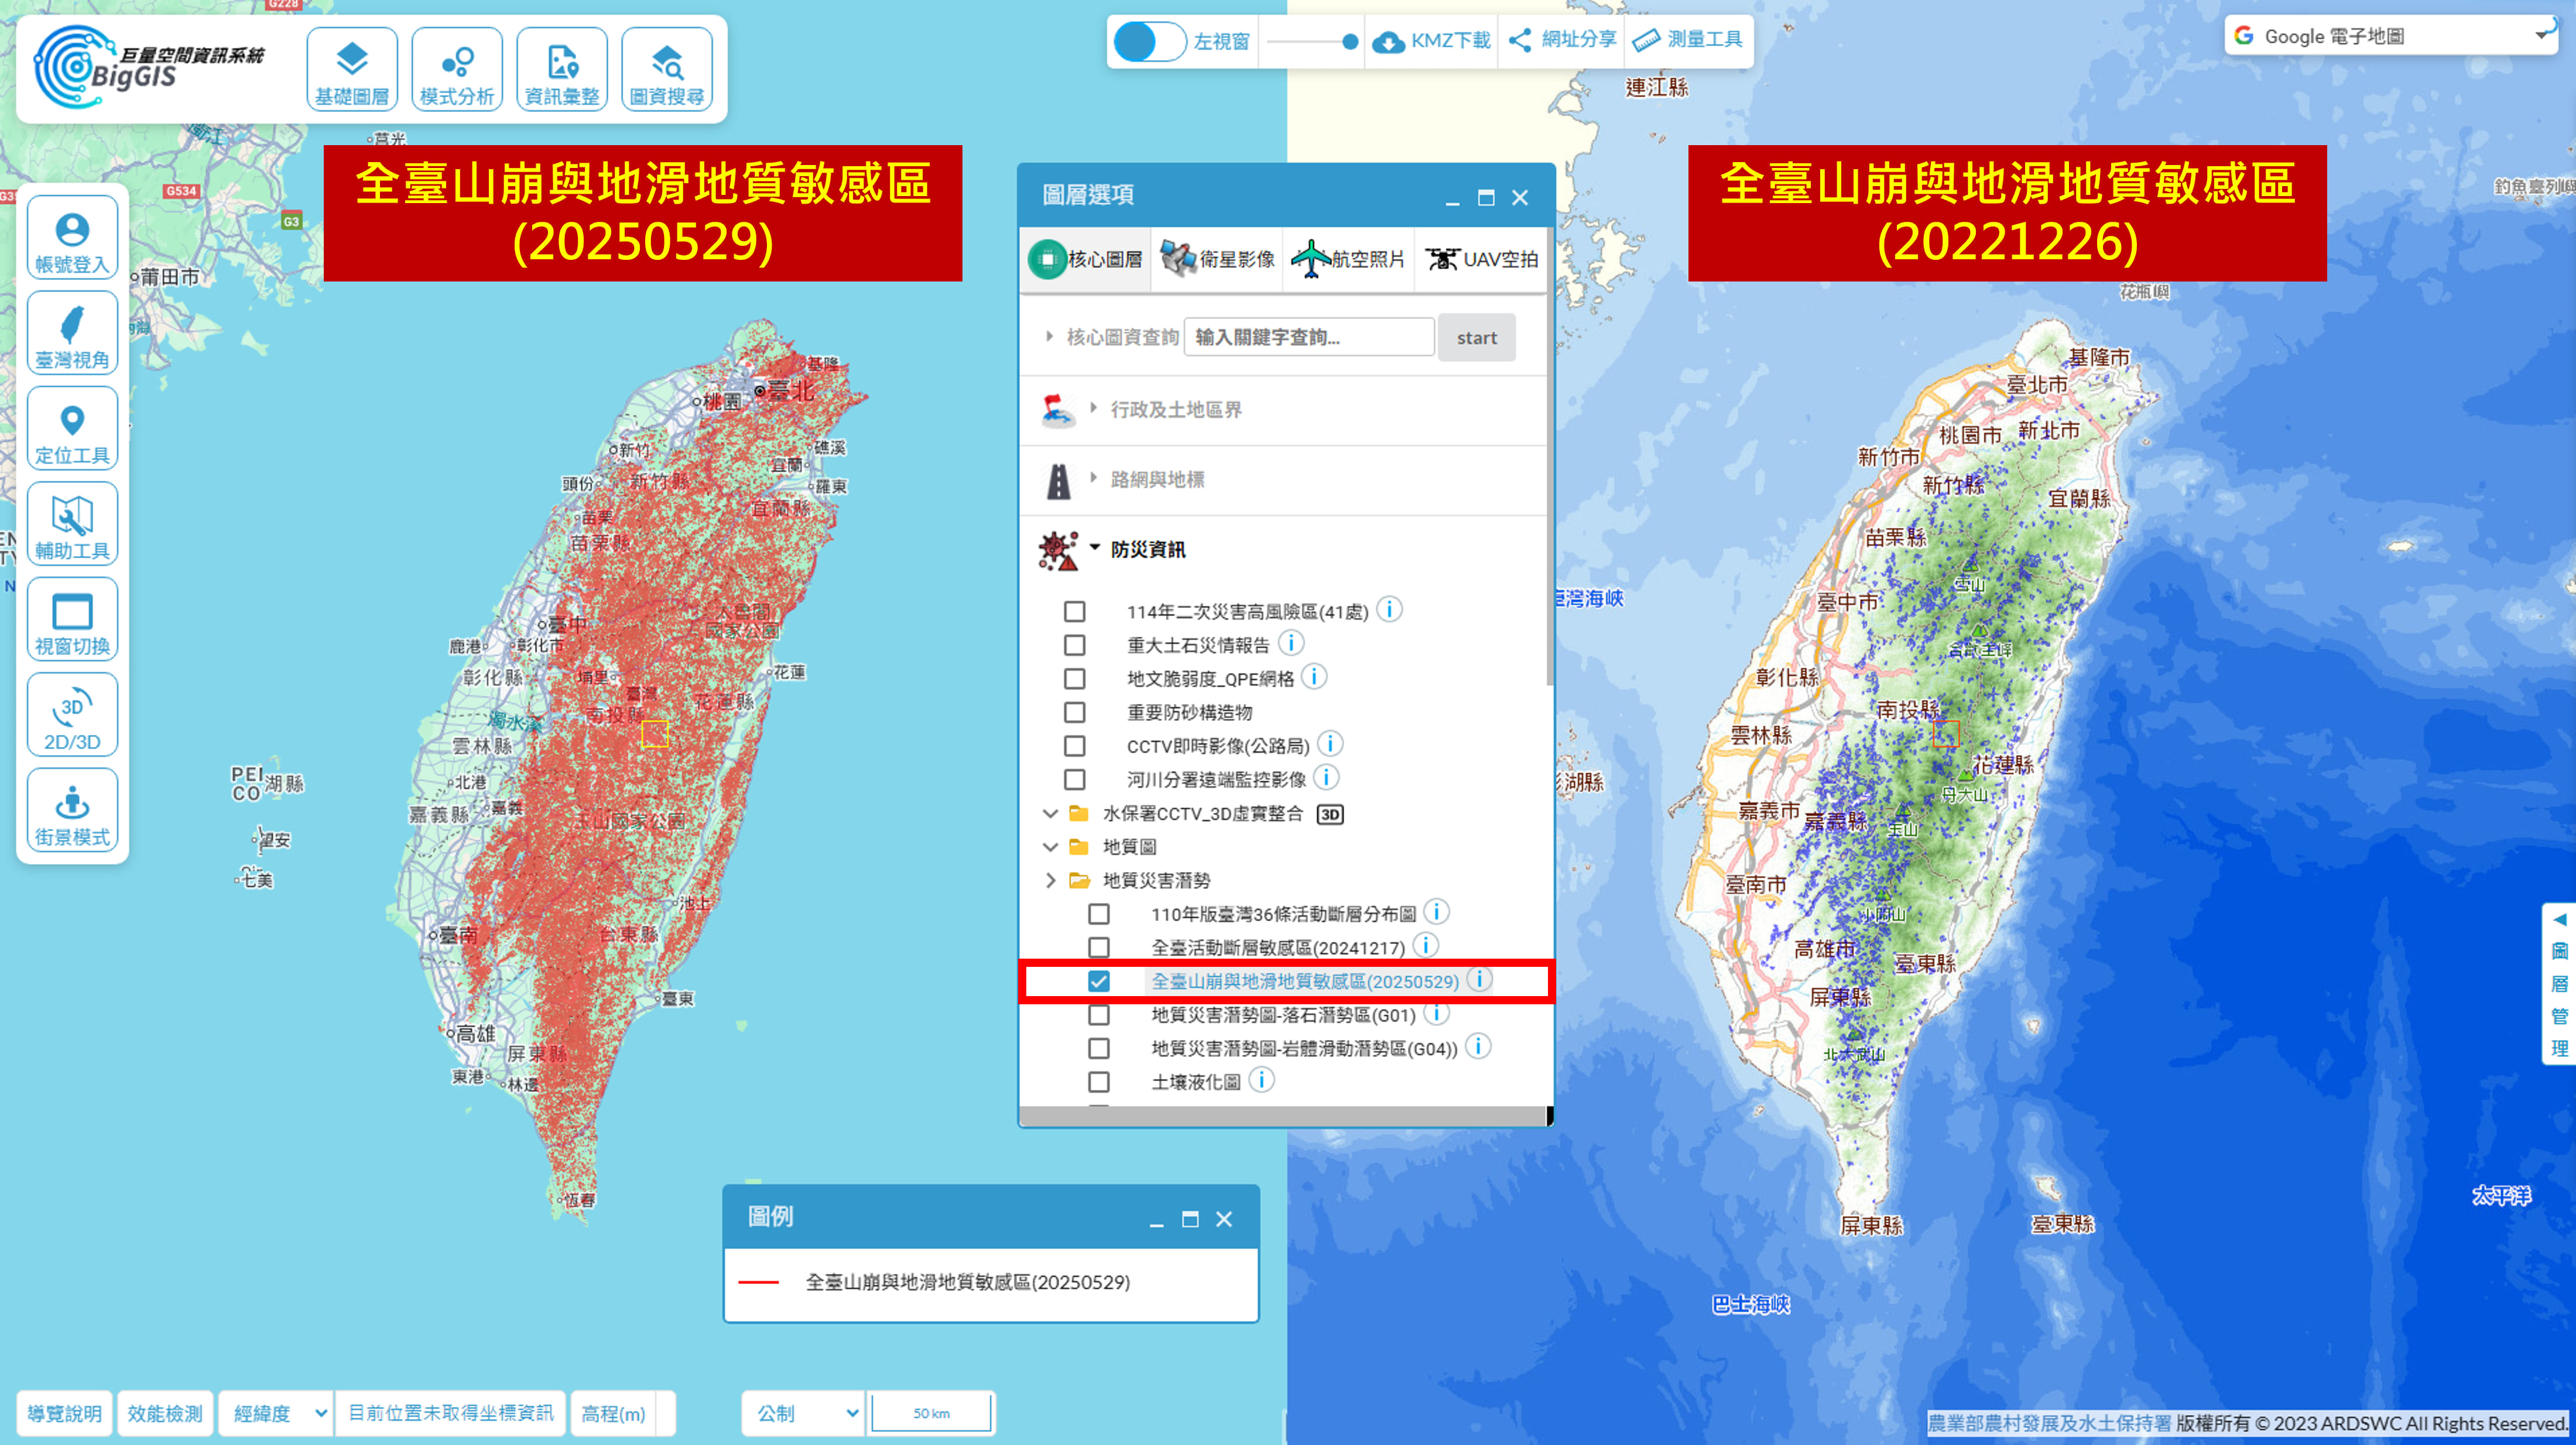Click the start search button
The width and height of the screenshot is (2576, 1445).
point(1476,338)
